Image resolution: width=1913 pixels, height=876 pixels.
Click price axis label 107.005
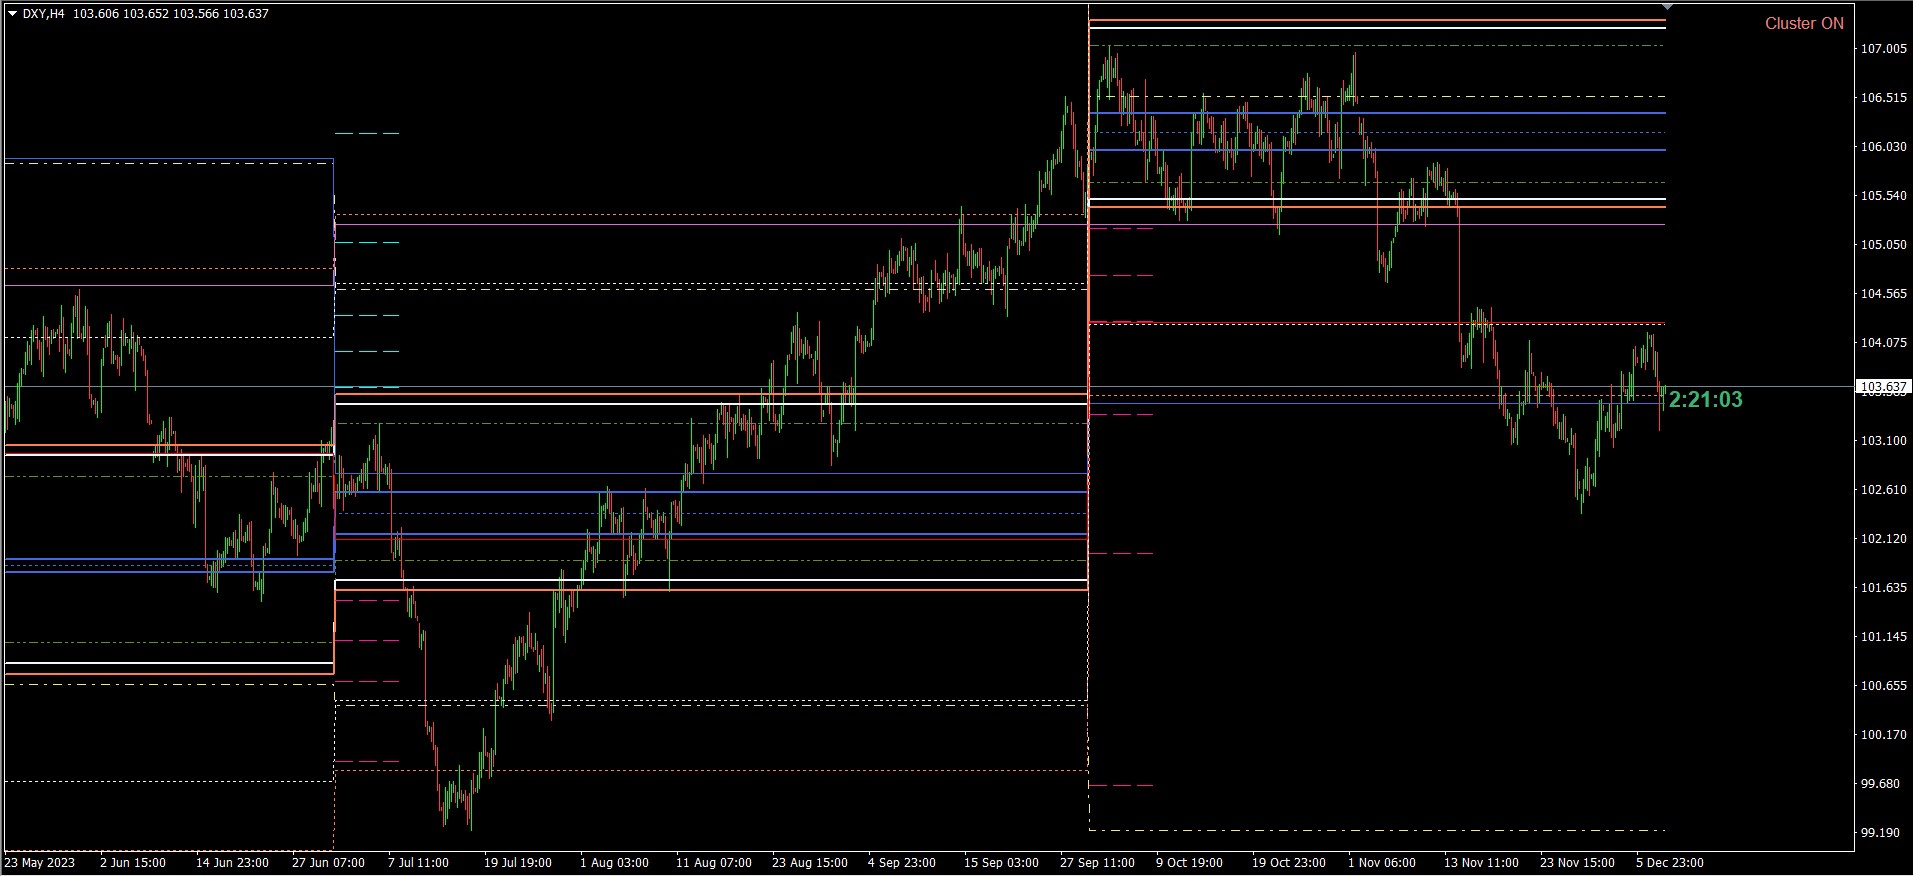(x=1882, y=49)
